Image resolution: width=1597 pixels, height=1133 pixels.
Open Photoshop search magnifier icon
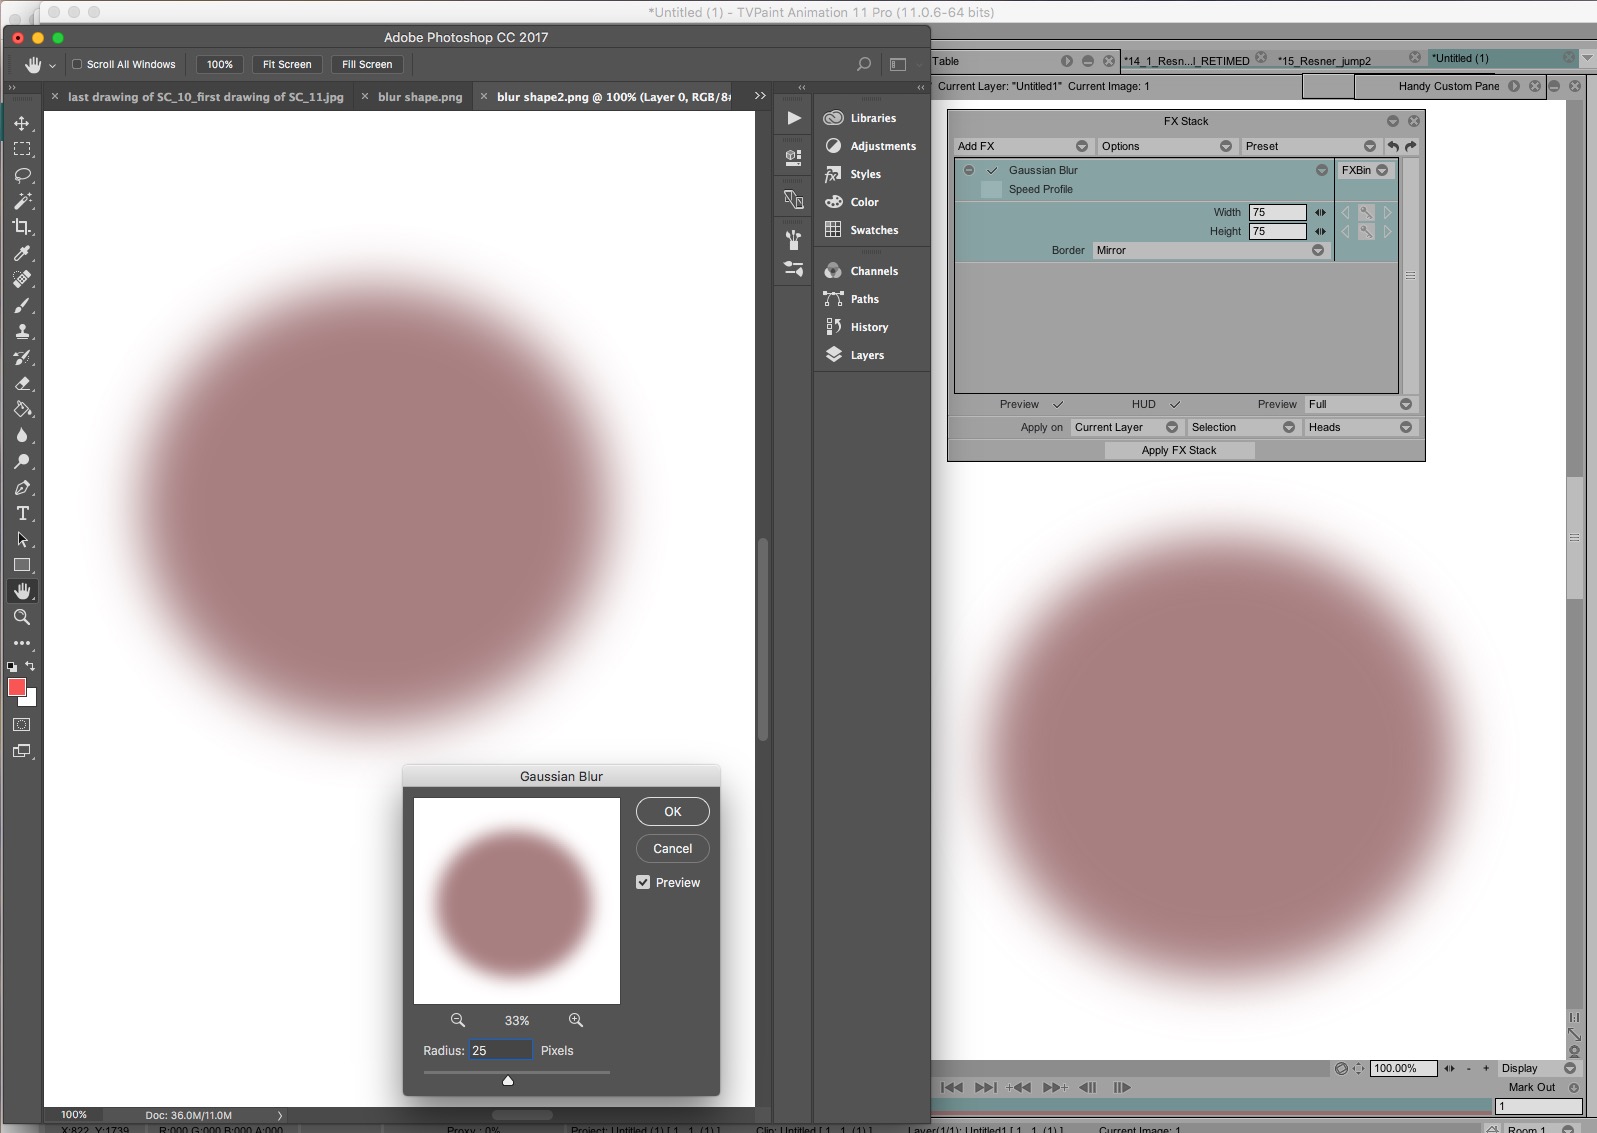point(864,64)
